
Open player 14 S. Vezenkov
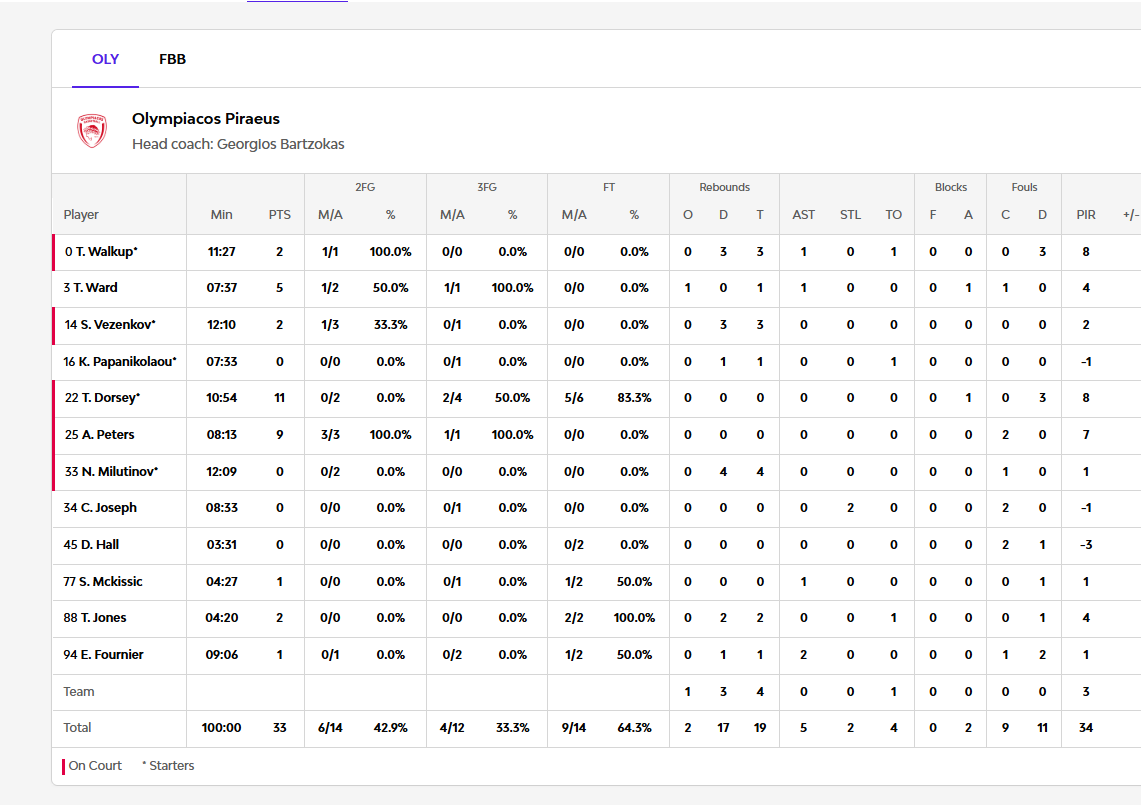click(110, 325)
